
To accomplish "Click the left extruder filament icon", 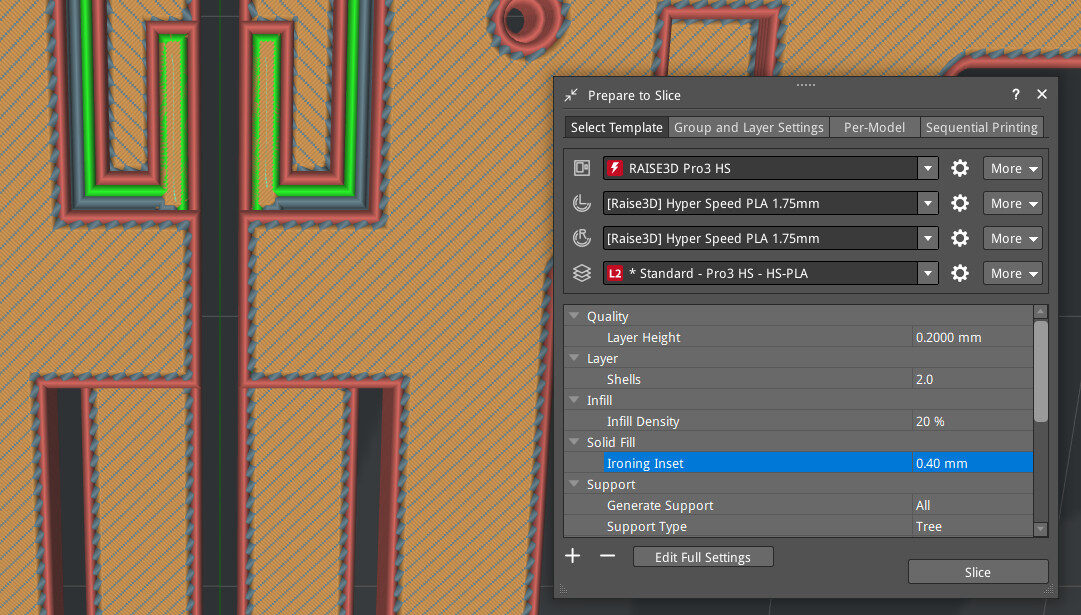I will (x=582, y=203).
